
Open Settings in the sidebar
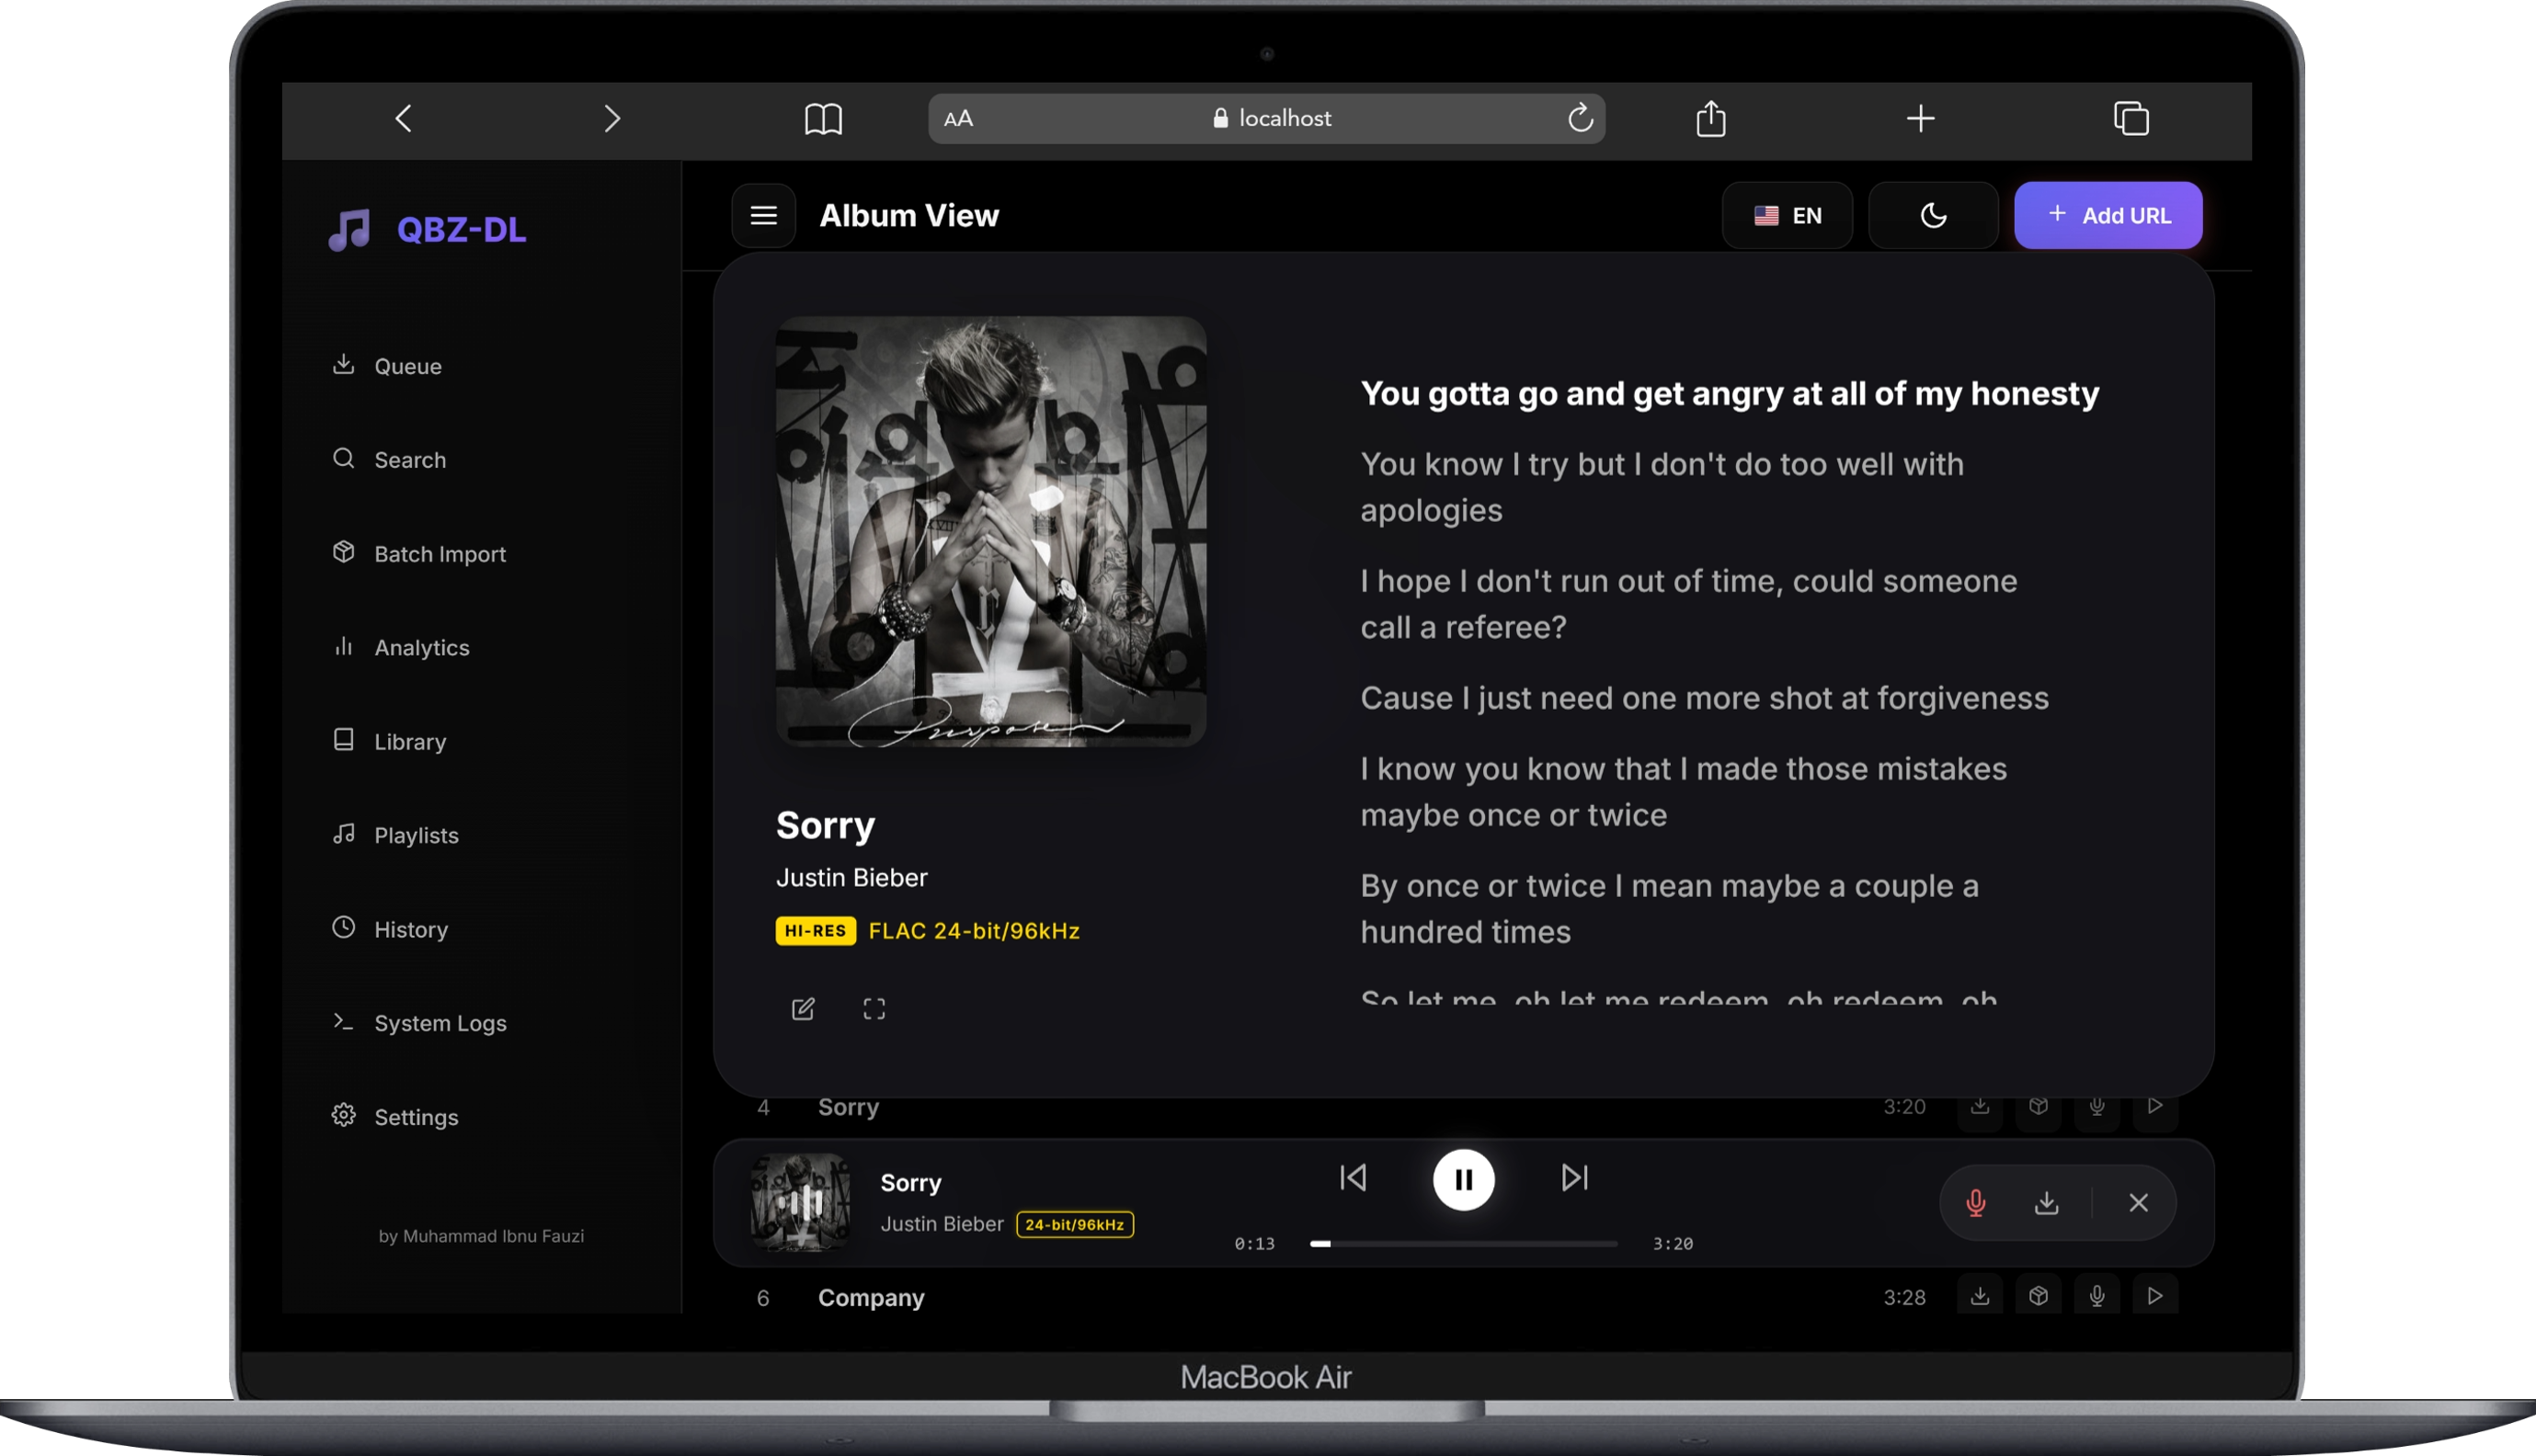(395, 1117)
